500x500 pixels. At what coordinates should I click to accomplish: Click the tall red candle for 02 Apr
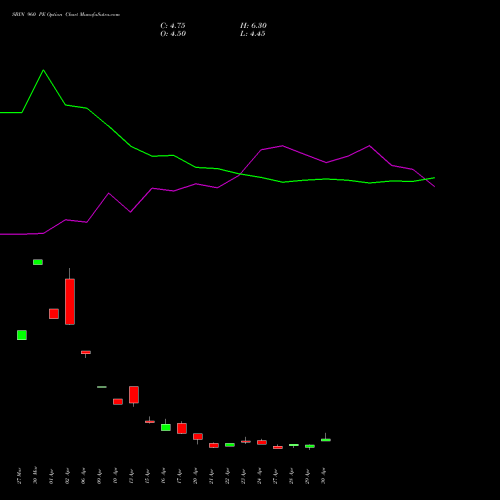pyautogui.click(x=70, y=301)
